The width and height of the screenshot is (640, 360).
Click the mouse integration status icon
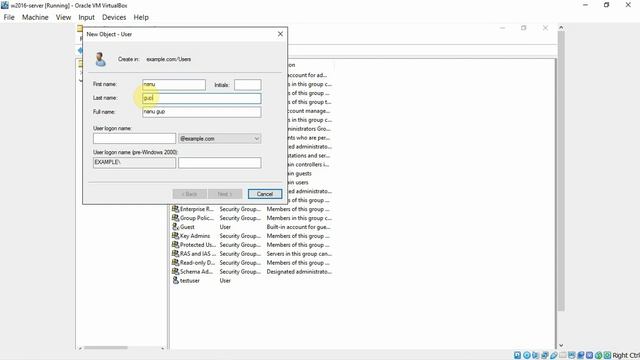coord(598,356)
